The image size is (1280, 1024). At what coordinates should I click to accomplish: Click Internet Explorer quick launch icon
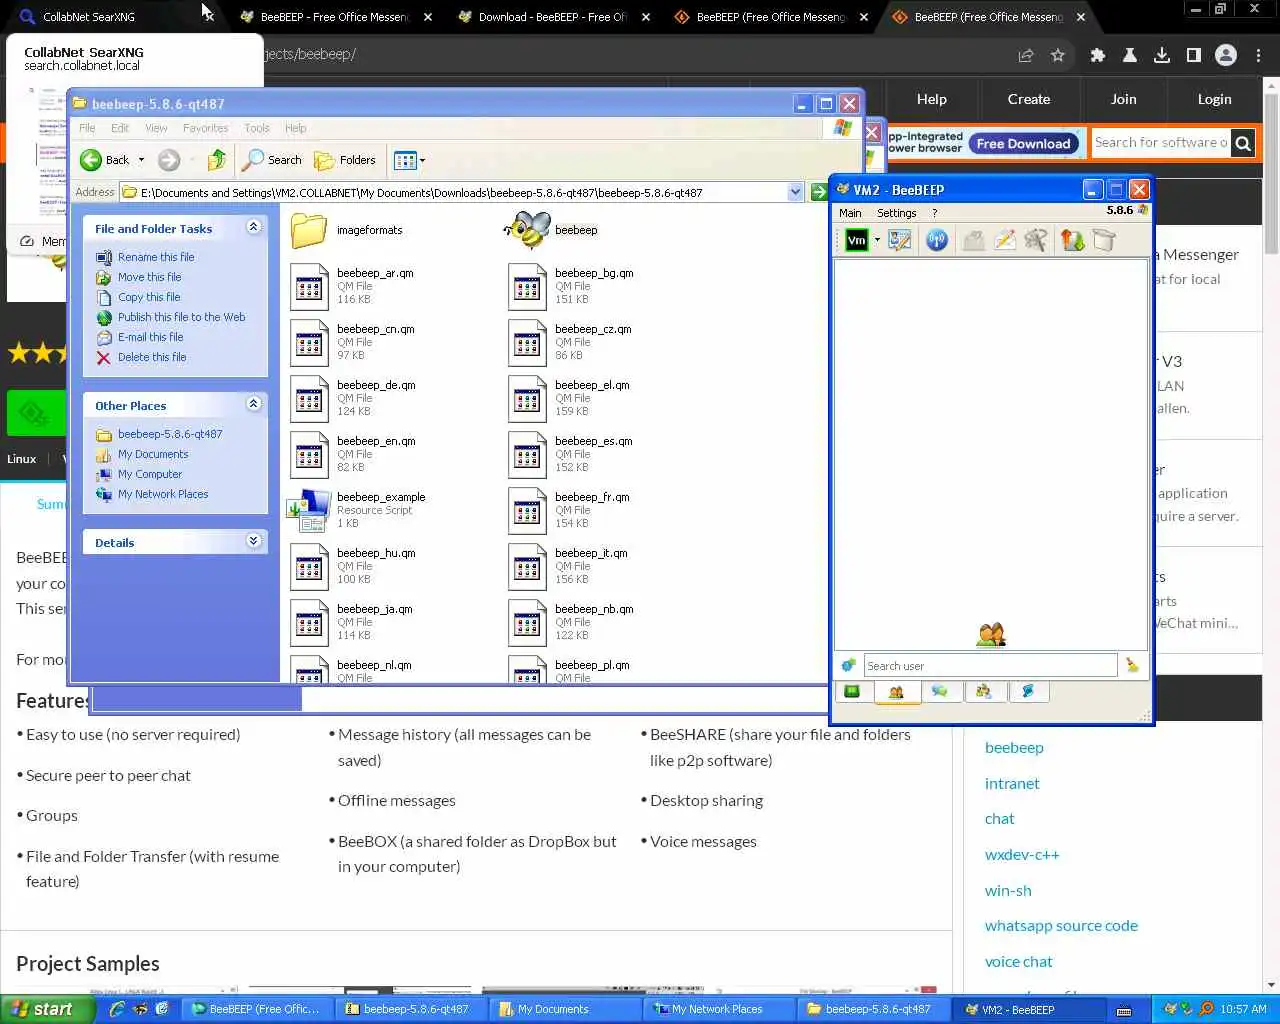coord(117,1009)
